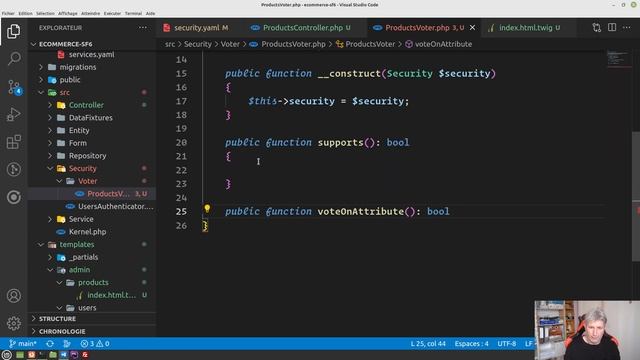The height and width of the screenshot is (360, 640).
Task: Open the Accounts icon in activity bar
Action: coord(13,296)
